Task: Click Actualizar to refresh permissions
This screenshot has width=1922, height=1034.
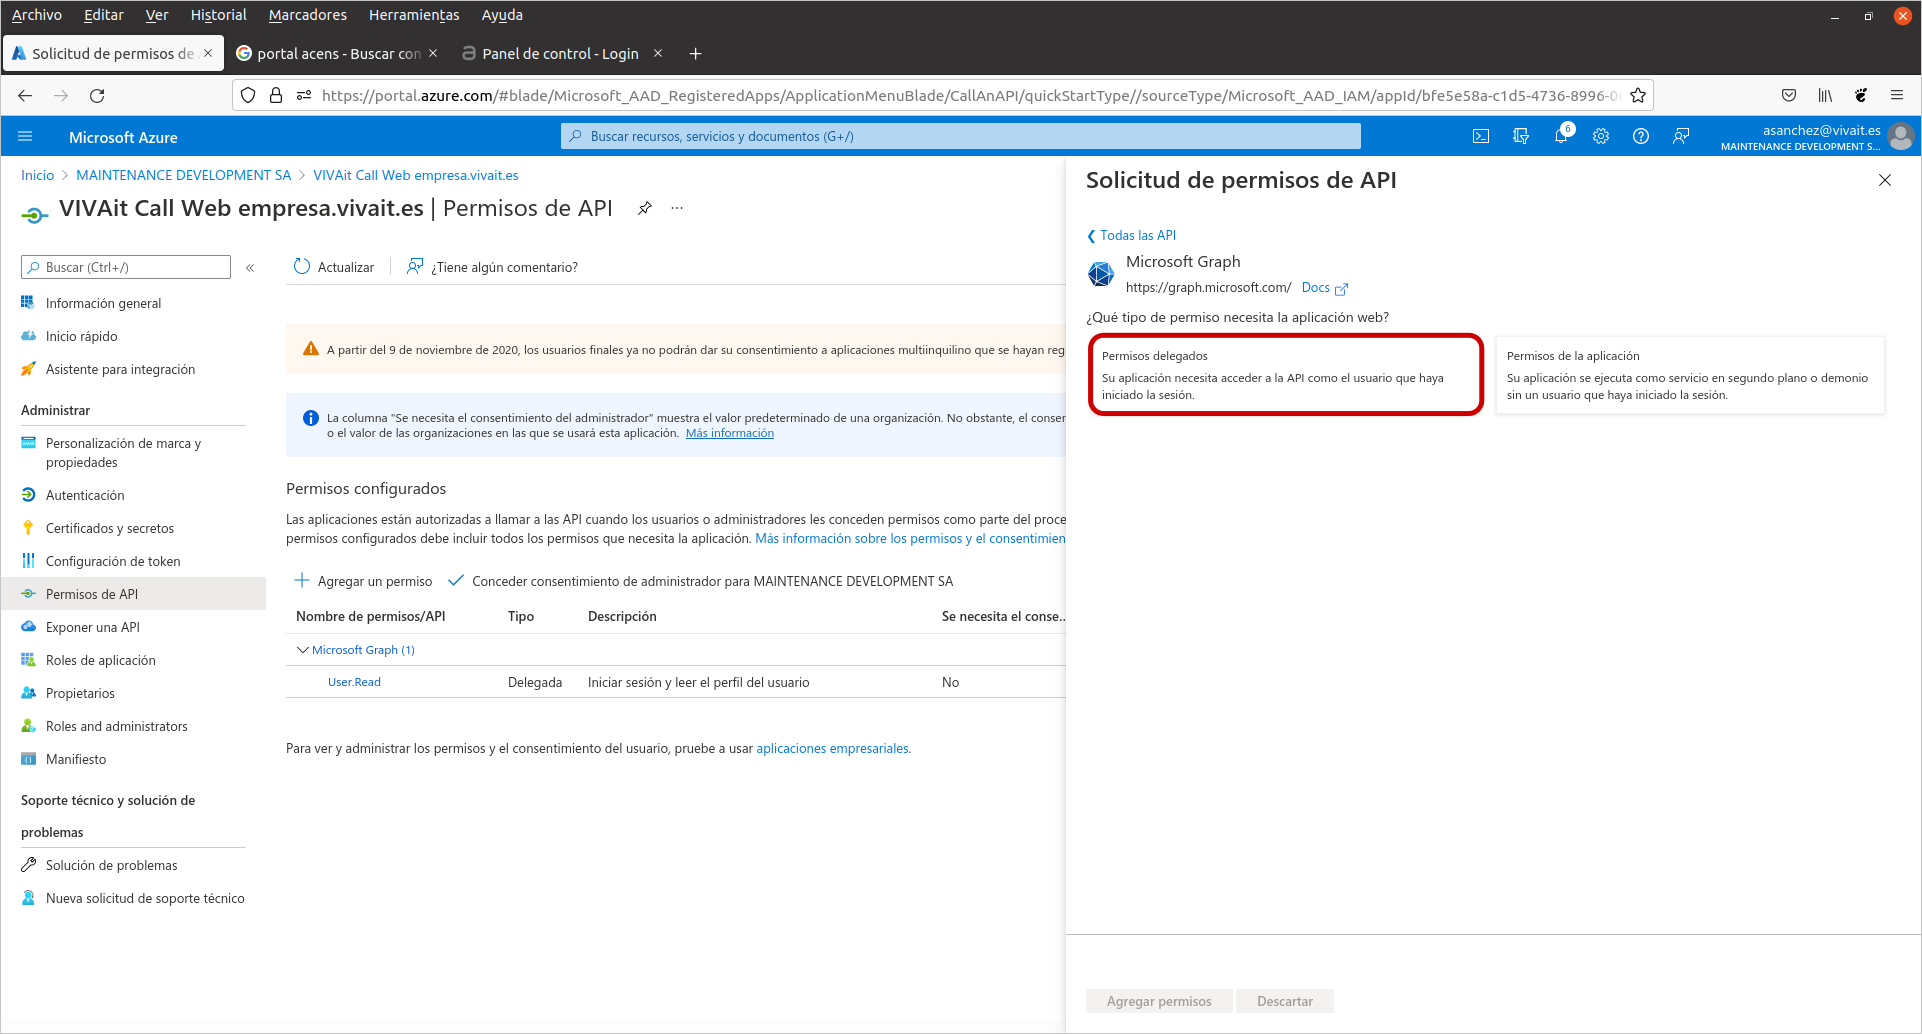Action: [x=334, y=267]
